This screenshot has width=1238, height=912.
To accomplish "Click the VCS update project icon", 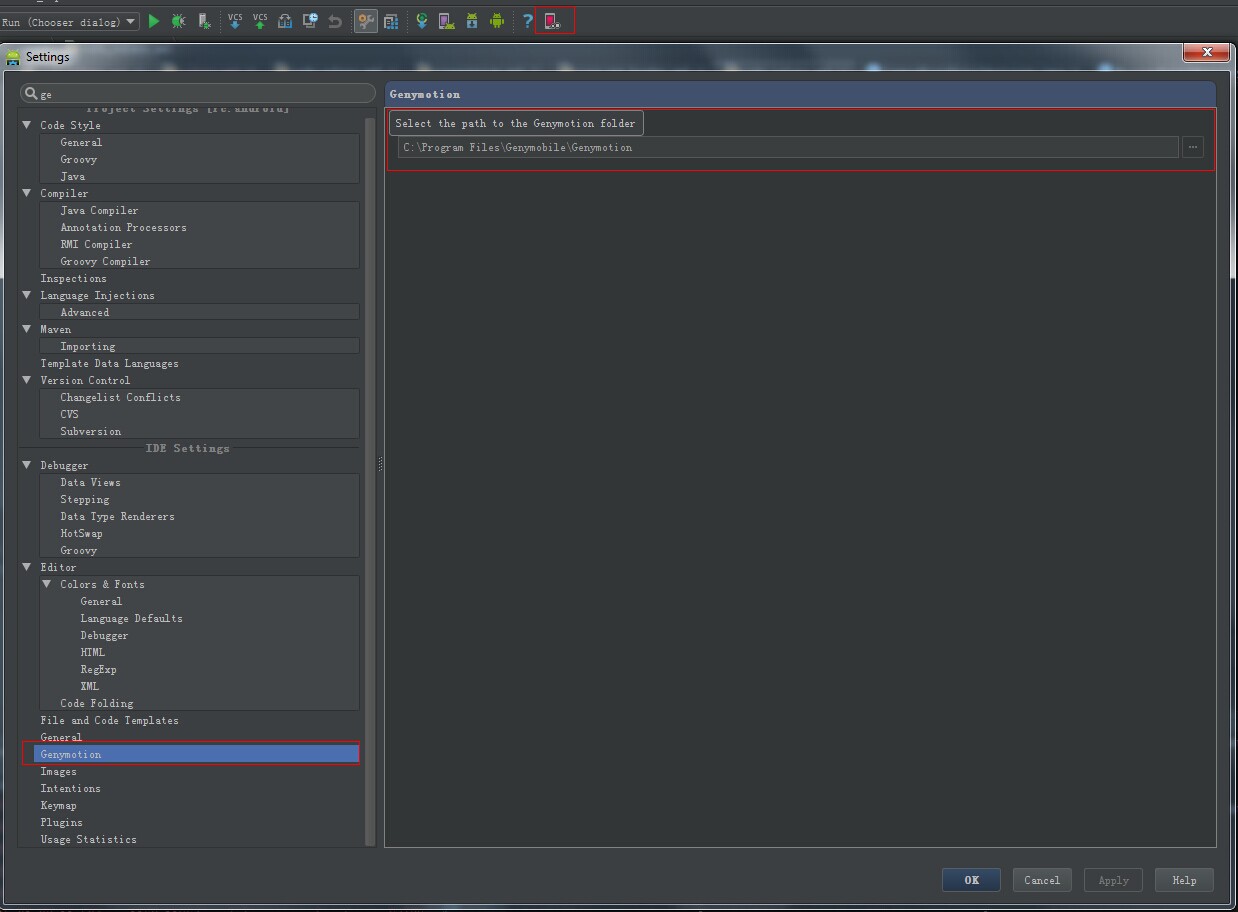I will pyautogui.click(x=235, y=21).
